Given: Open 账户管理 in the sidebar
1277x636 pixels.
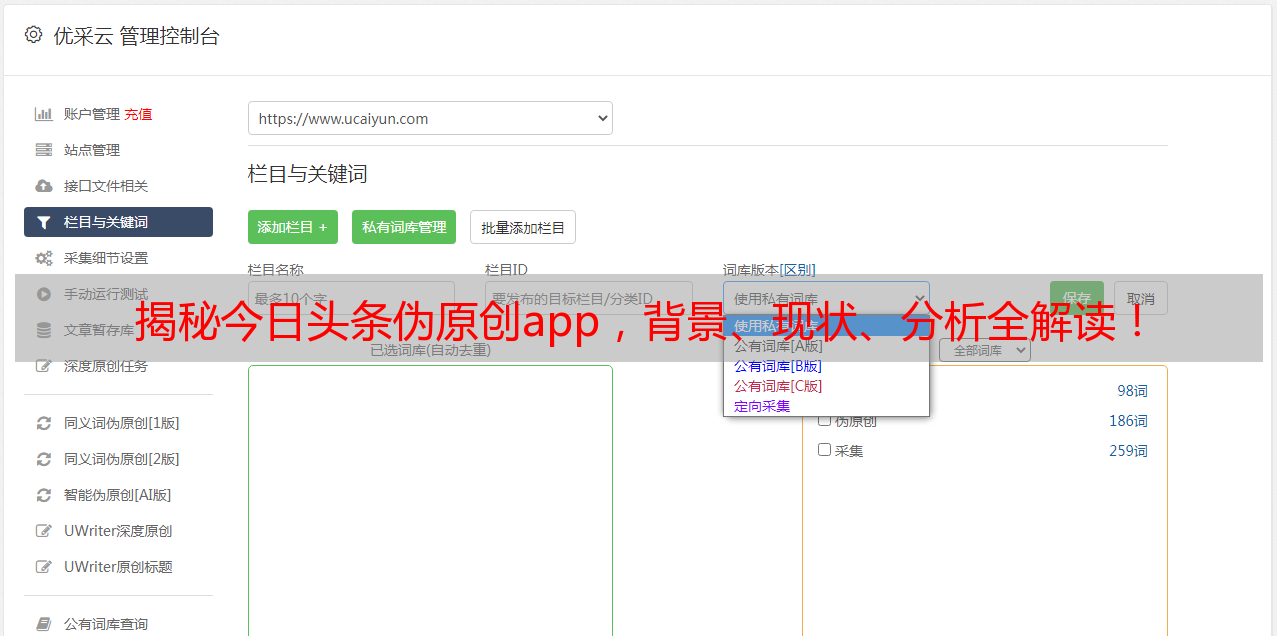Looking at the screenshot, I should tap(92, 114).
